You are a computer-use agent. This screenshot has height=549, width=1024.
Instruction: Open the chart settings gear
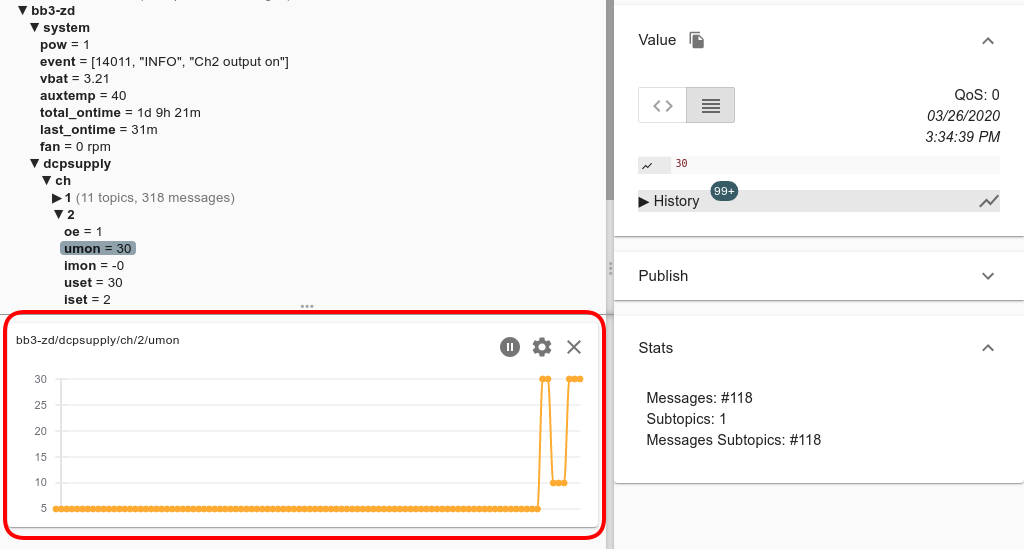pos(542,347)
